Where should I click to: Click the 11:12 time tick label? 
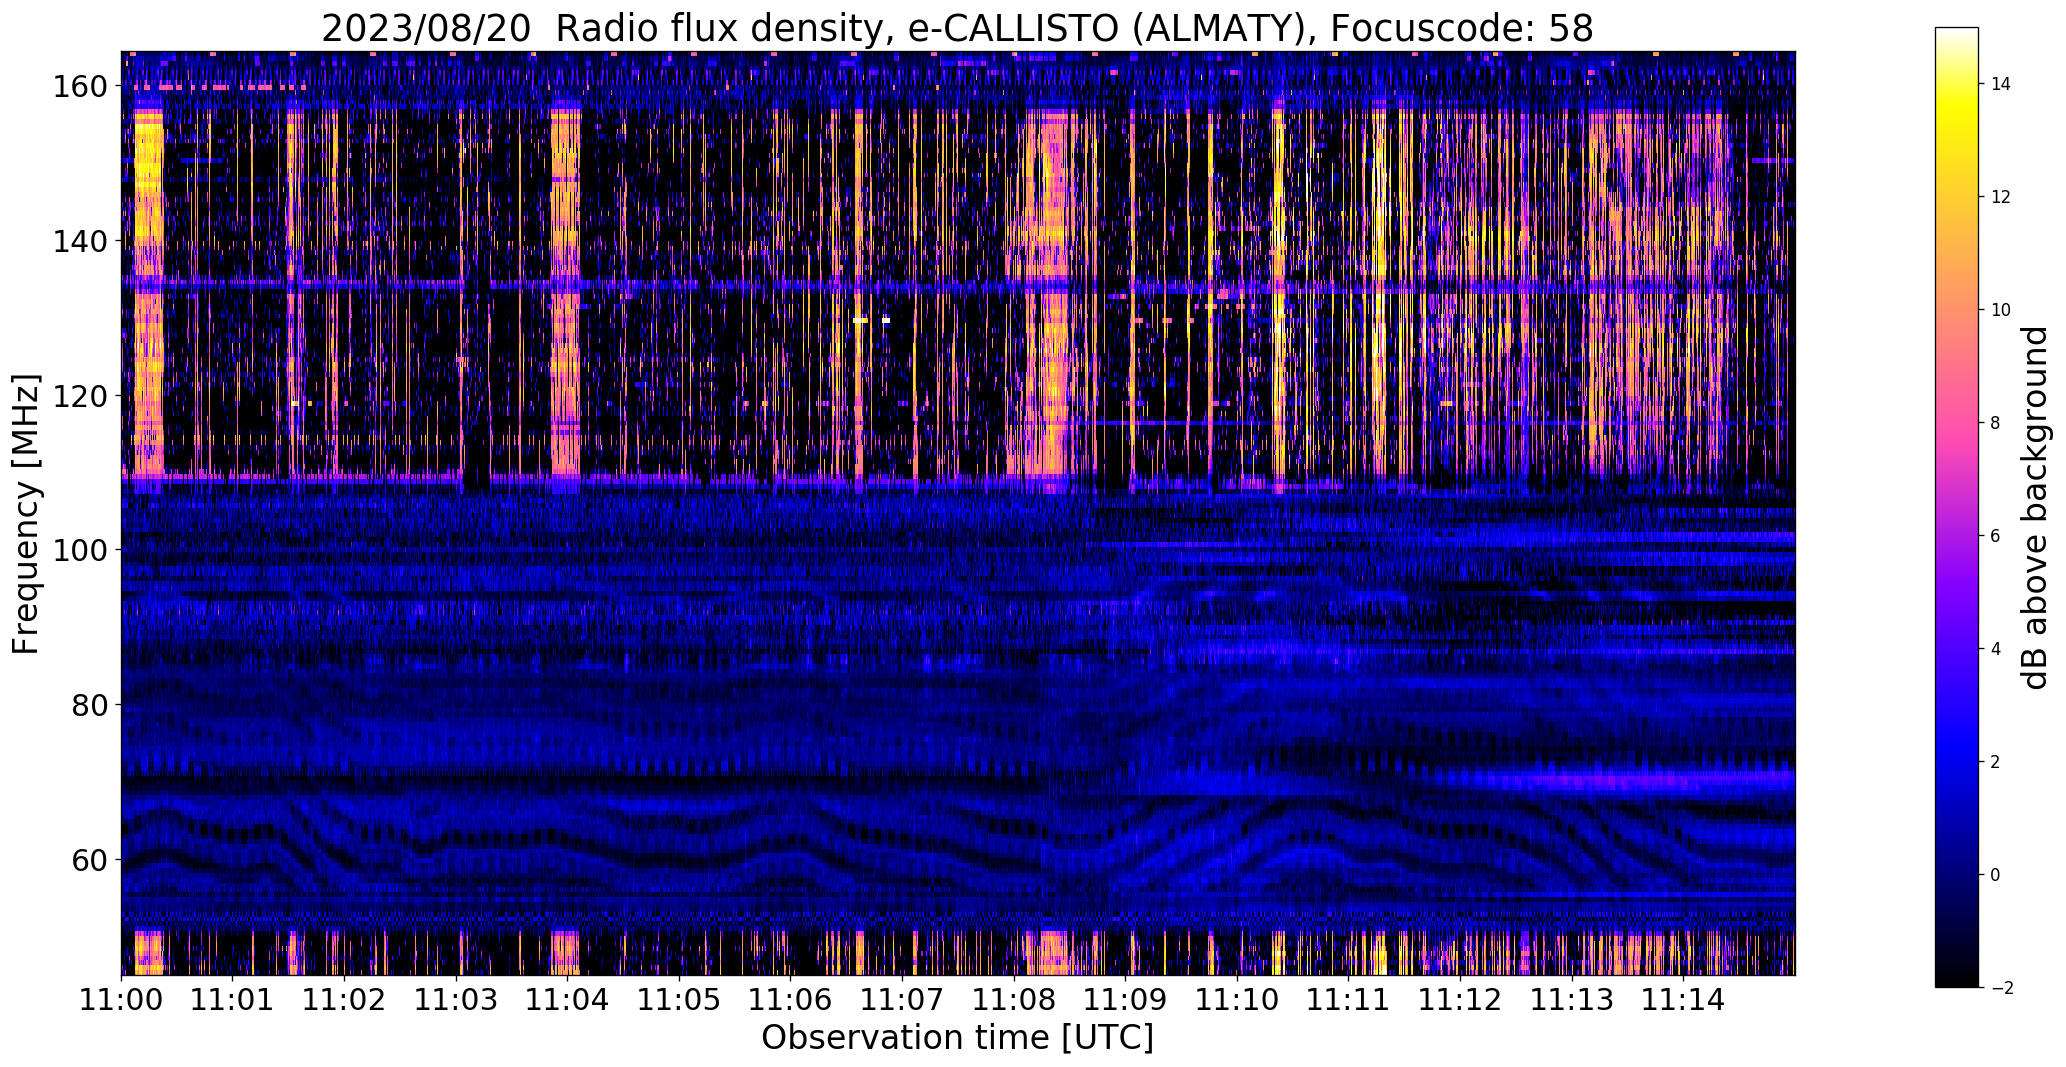tap(1460, 998)
